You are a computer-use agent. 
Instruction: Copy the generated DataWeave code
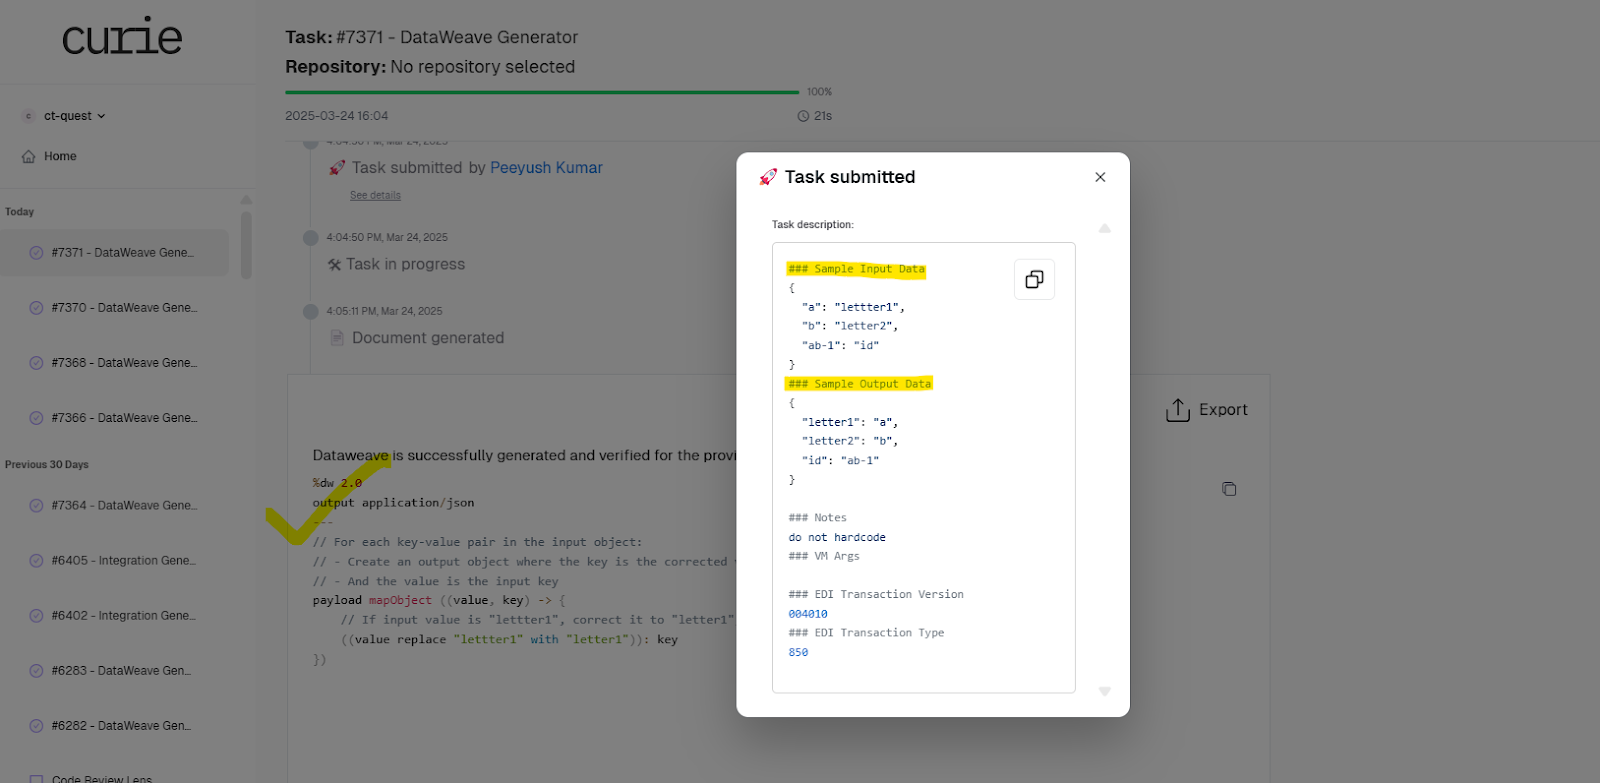click(x=1229, y=489)
